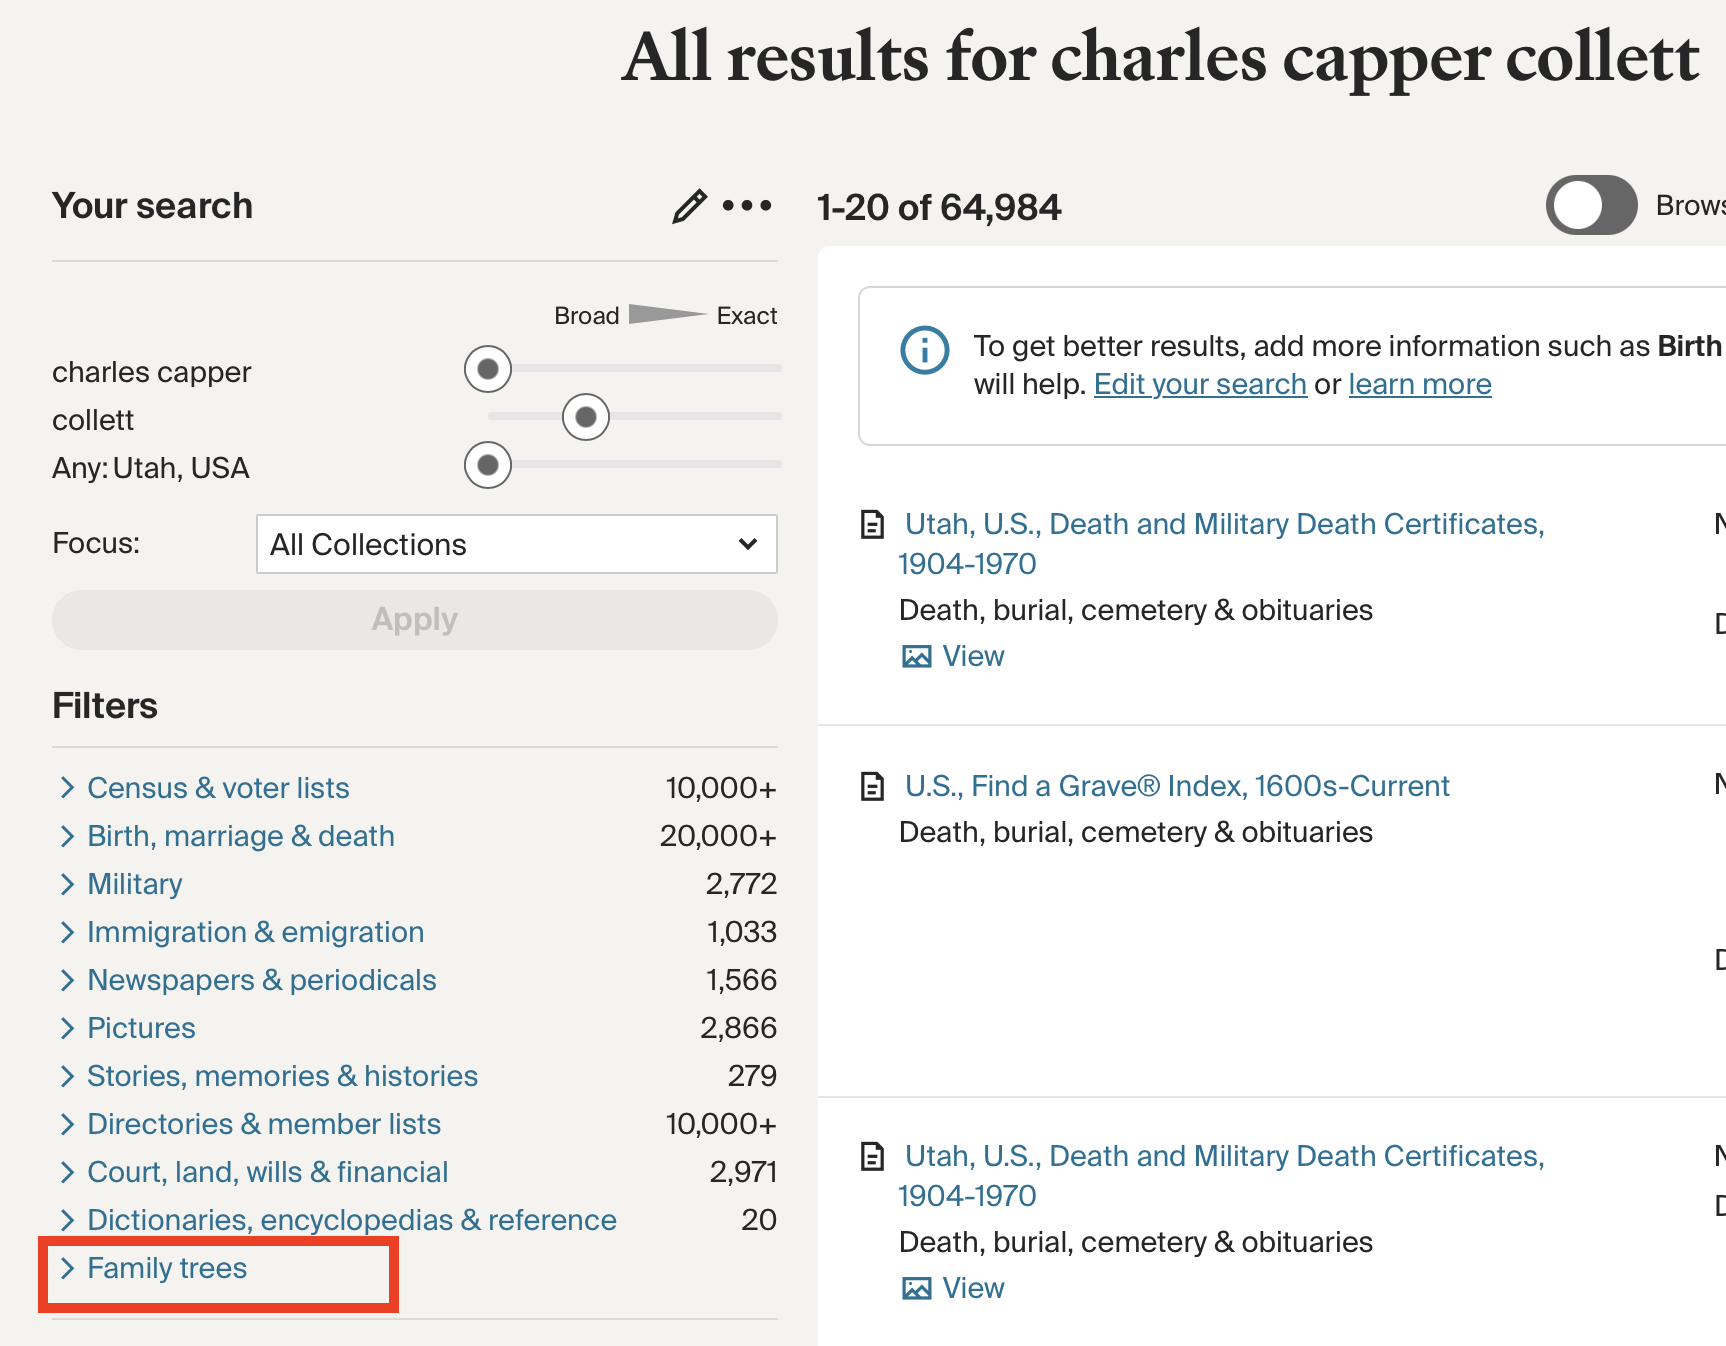Click the 1,566 Newspapers count
Screen dimensions: 1726x1346
pyautogui.click(x=741, y=980)
